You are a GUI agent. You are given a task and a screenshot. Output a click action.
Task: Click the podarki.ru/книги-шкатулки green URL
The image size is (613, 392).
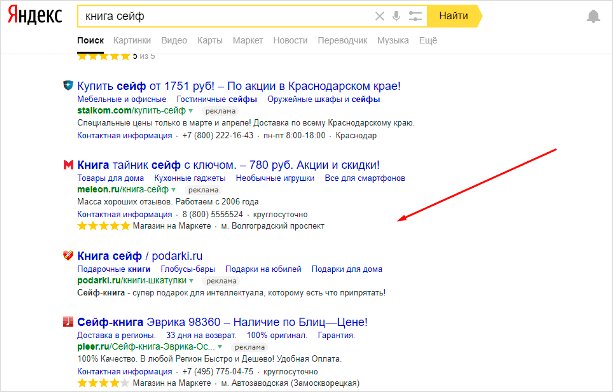tap(132, 281)
